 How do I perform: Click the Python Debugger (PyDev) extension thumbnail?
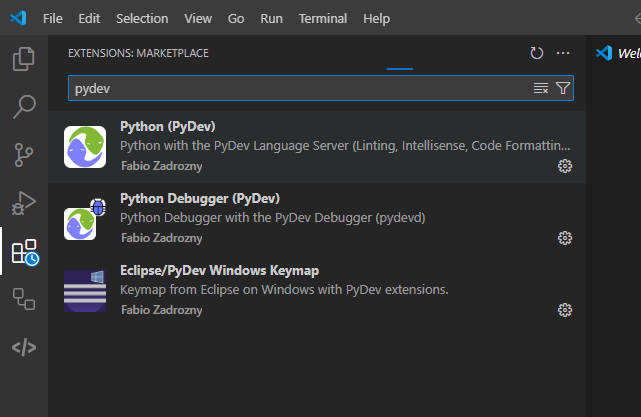coord(86,219)
